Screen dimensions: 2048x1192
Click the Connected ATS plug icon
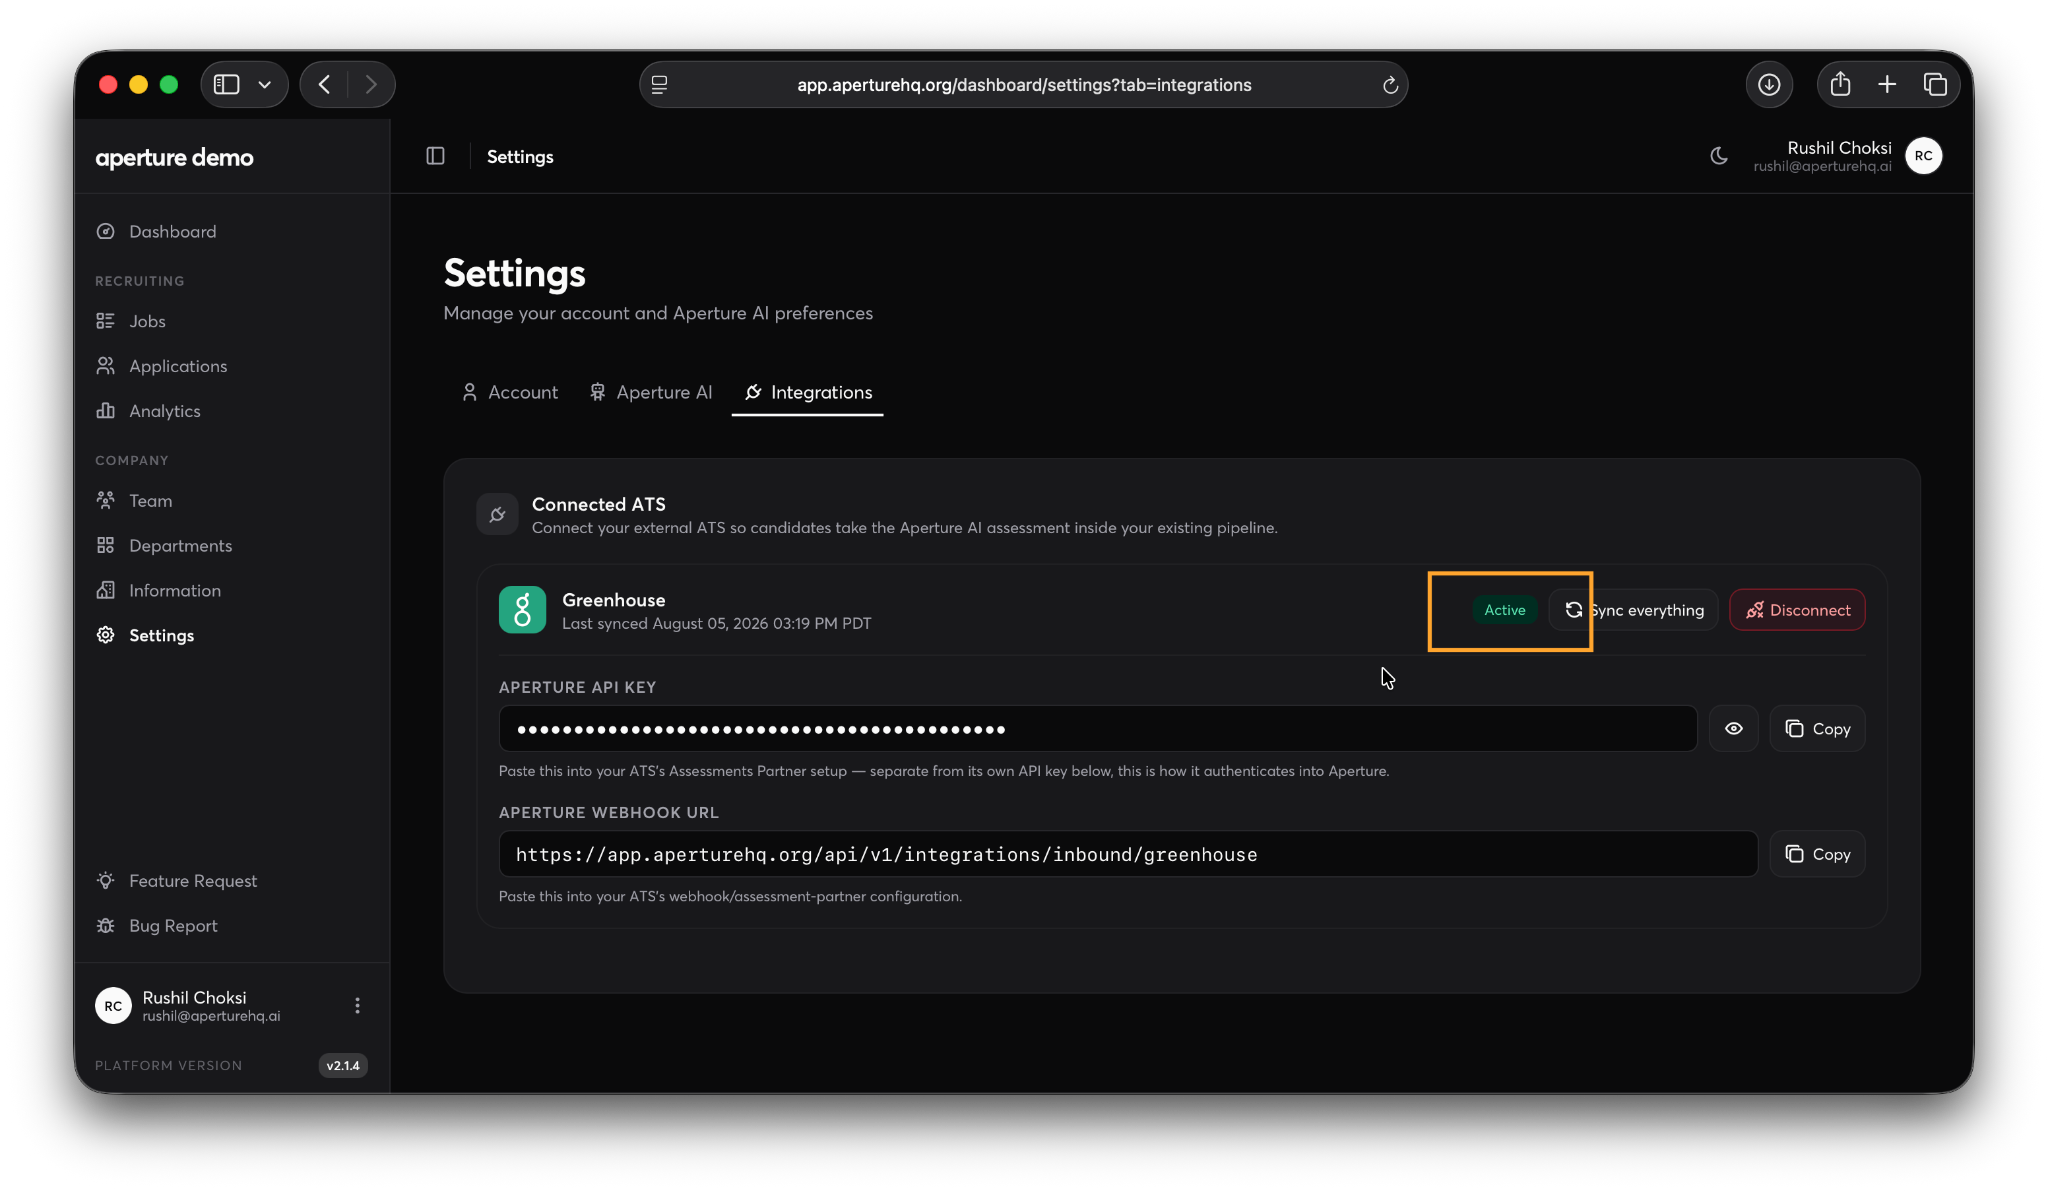[497, 515]
